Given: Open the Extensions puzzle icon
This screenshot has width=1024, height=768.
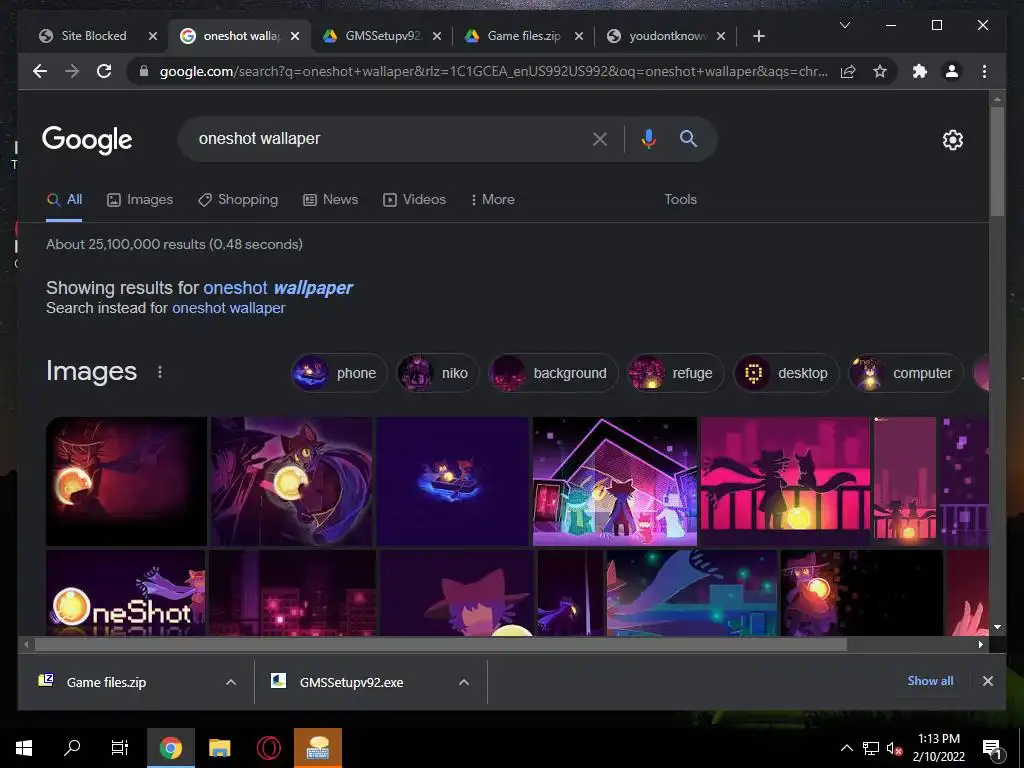Looking at the screenshot, I should click(x=920, y=71).
